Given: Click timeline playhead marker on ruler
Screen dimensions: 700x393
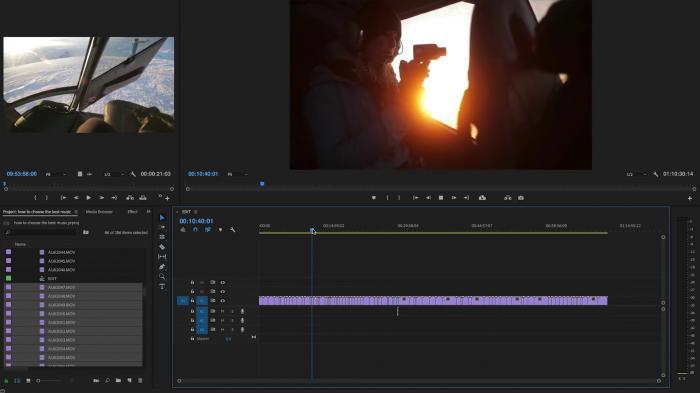Looking at the screenshot, I should coord(312,230).
